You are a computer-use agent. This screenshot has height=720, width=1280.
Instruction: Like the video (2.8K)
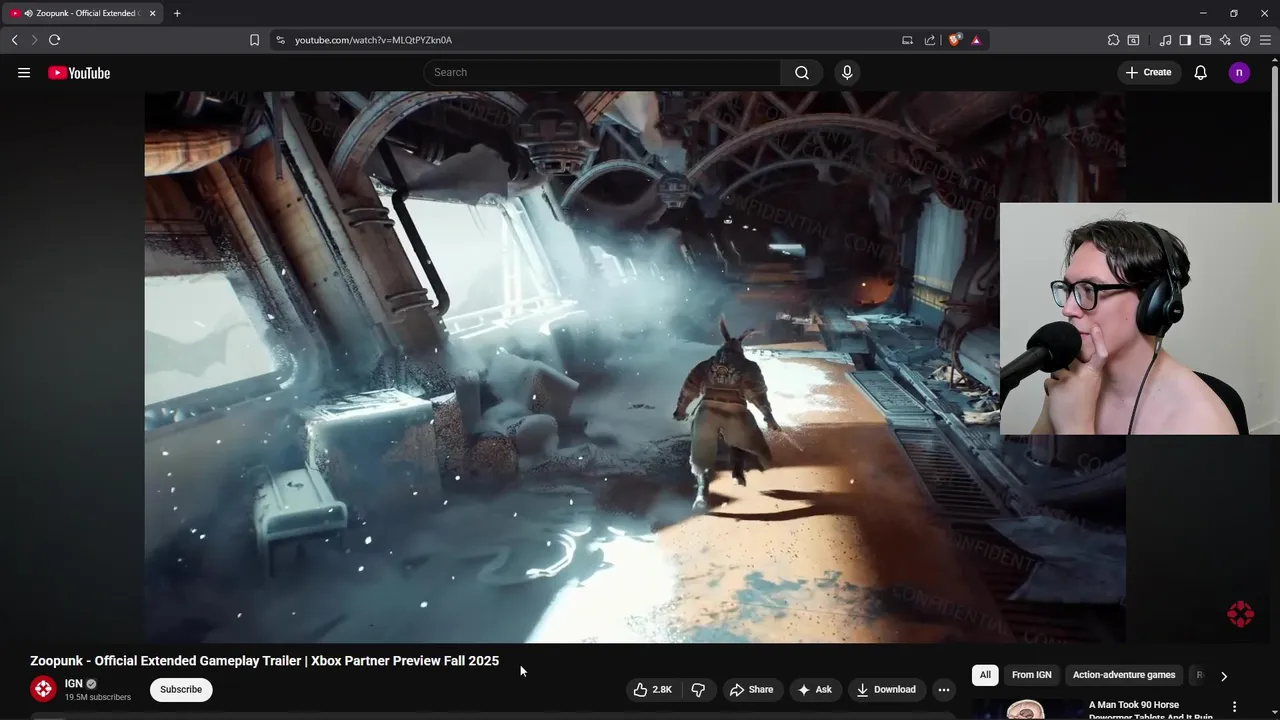(x=652, y=689)
